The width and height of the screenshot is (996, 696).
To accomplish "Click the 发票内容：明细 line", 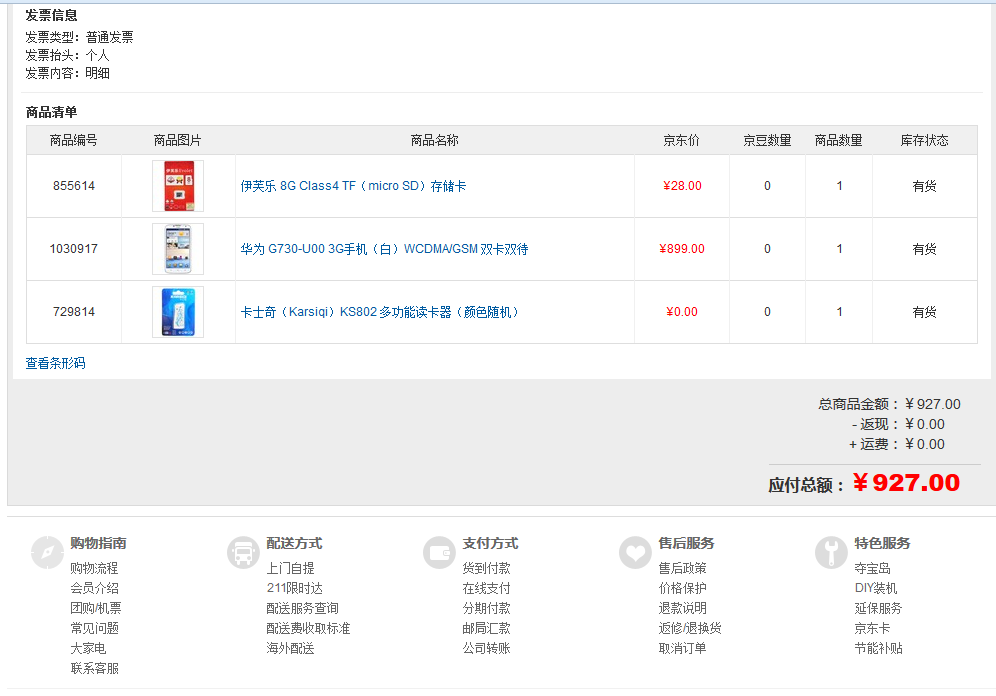I will pyautogui.click(x=67, y=73).
